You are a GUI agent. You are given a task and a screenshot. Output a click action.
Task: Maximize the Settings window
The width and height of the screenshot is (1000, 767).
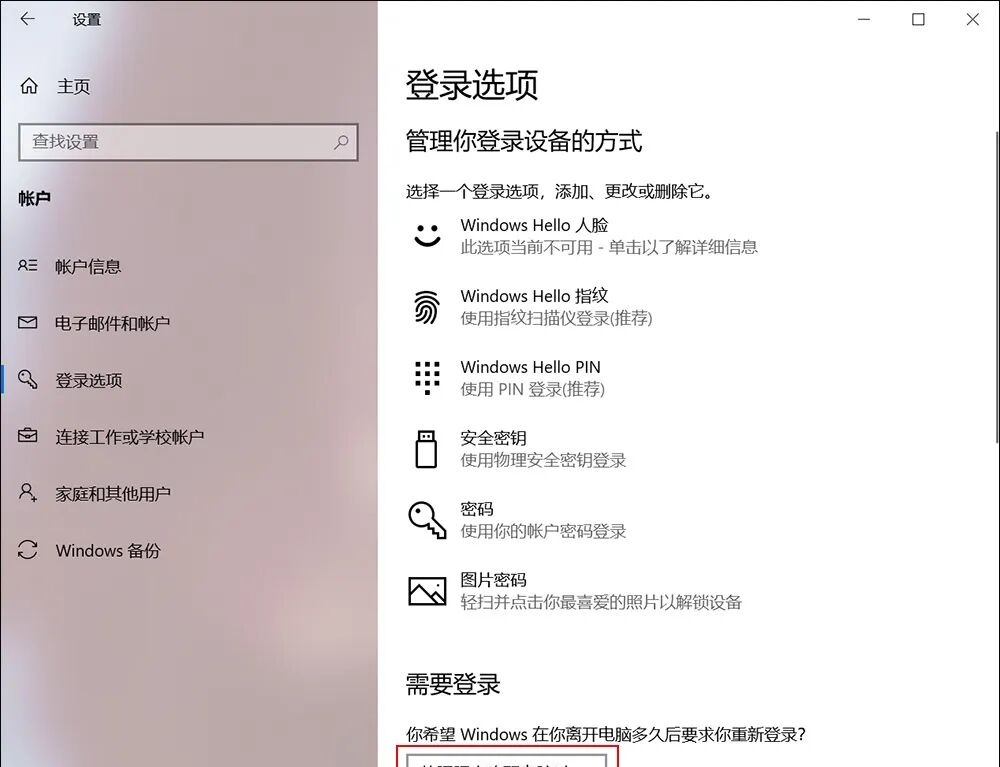(x=918, y=19)
